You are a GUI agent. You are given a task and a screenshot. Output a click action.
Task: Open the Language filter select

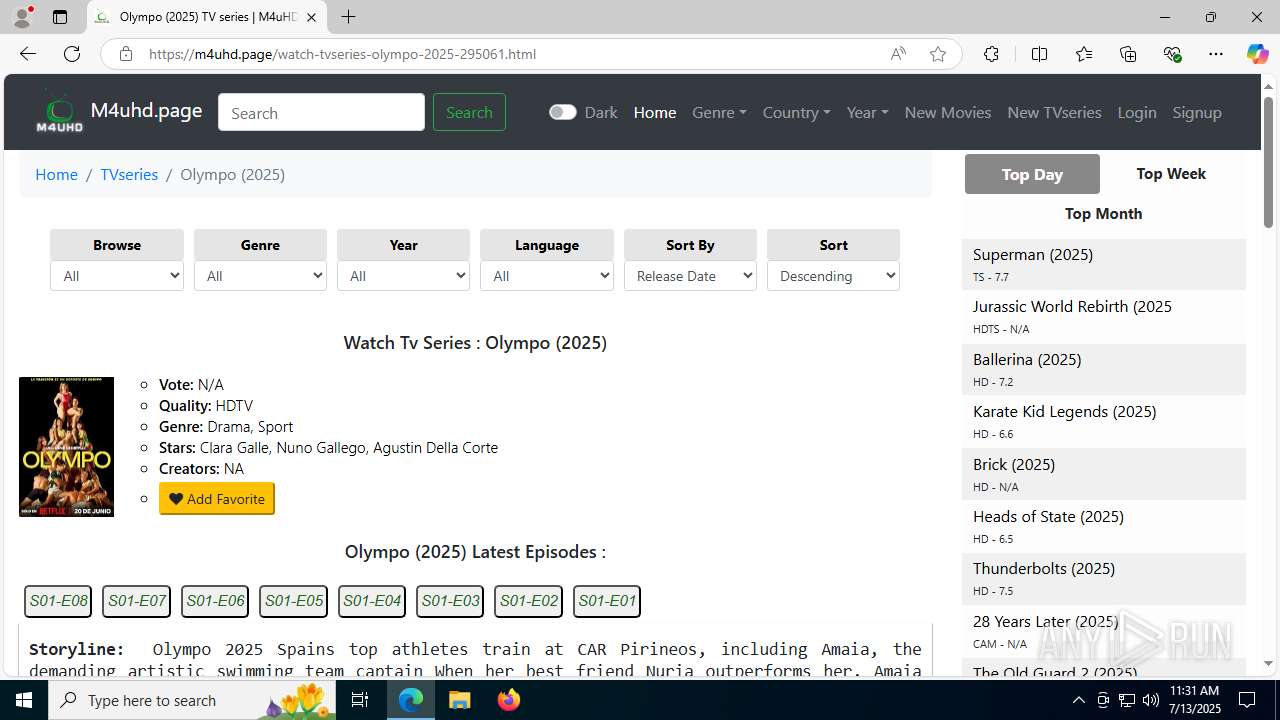coord(546,276)
